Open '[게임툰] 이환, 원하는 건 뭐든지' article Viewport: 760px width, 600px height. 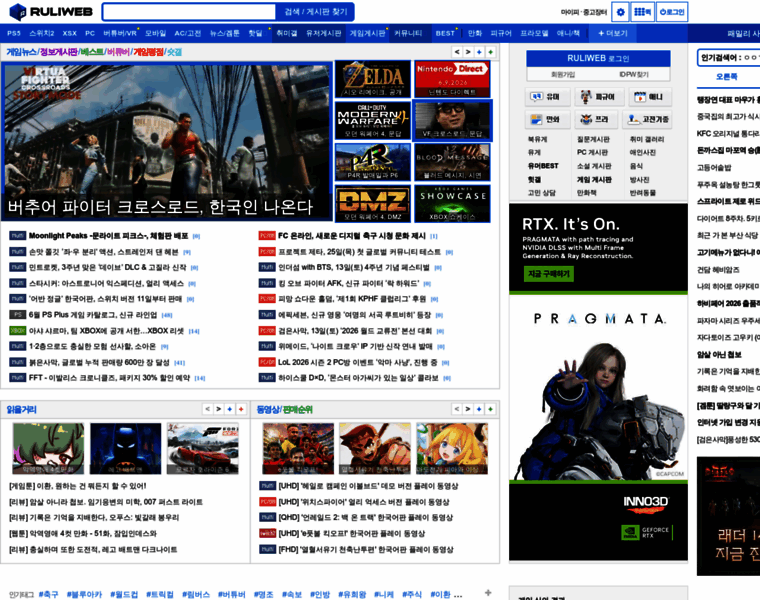[x=78, y=486]
